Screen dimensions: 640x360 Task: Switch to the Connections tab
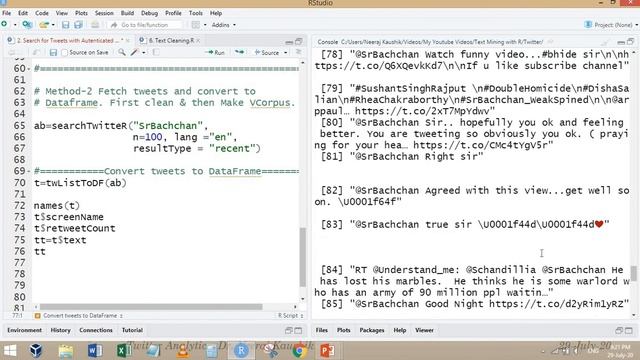click(x=96, y=330)
